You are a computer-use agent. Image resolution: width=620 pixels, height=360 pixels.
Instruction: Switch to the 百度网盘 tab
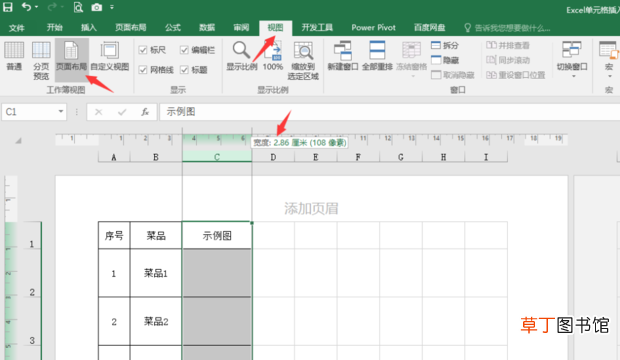coord(429,28)
